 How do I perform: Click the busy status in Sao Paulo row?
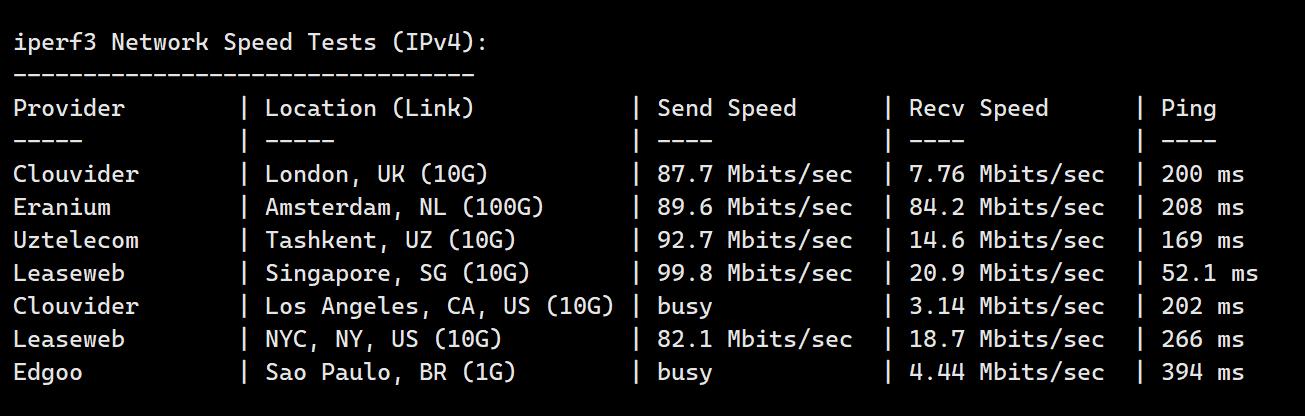click(x=684, y=372)
